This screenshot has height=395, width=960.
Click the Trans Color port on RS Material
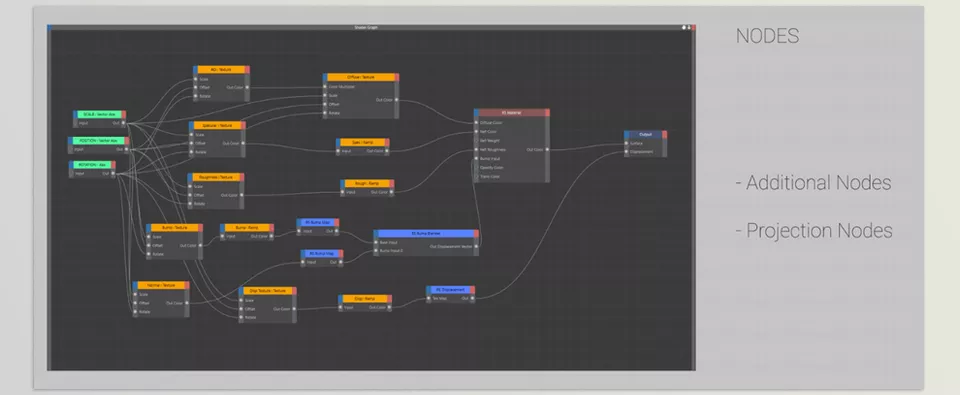click(x=476, y=176)
